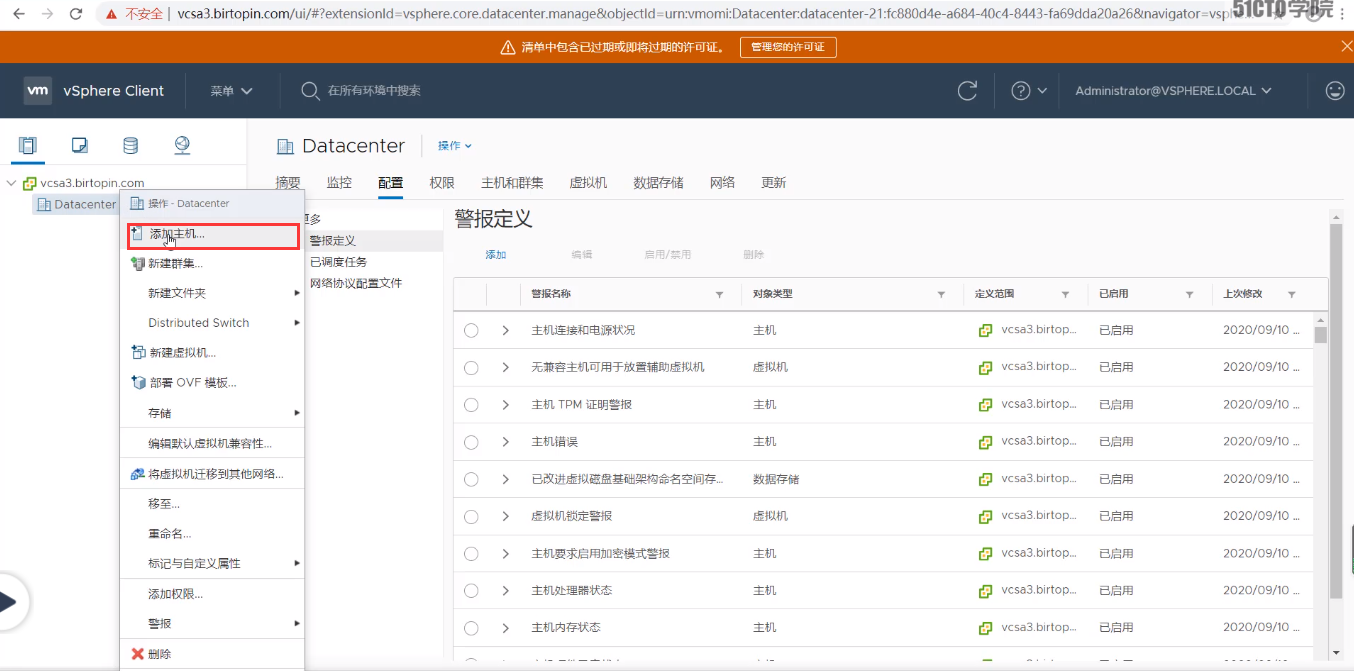Click the 添加 alarm definition button
This screenshot has width=1354, height=671.
click(x=496, y=255)
